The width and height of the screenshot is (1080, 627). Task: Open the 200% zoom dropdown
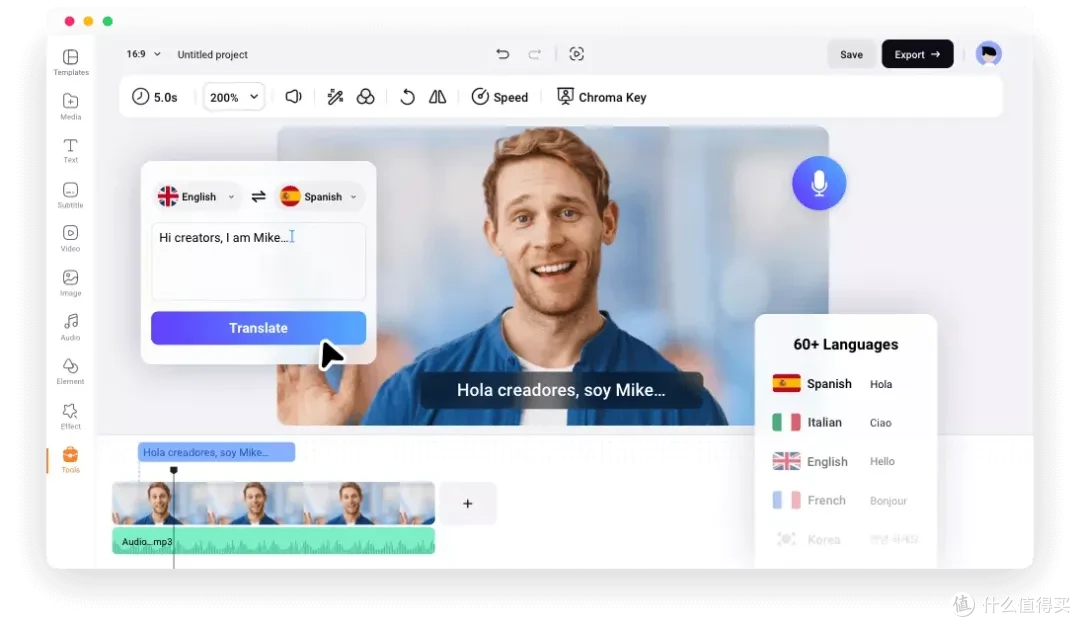[x=233, y=97]
